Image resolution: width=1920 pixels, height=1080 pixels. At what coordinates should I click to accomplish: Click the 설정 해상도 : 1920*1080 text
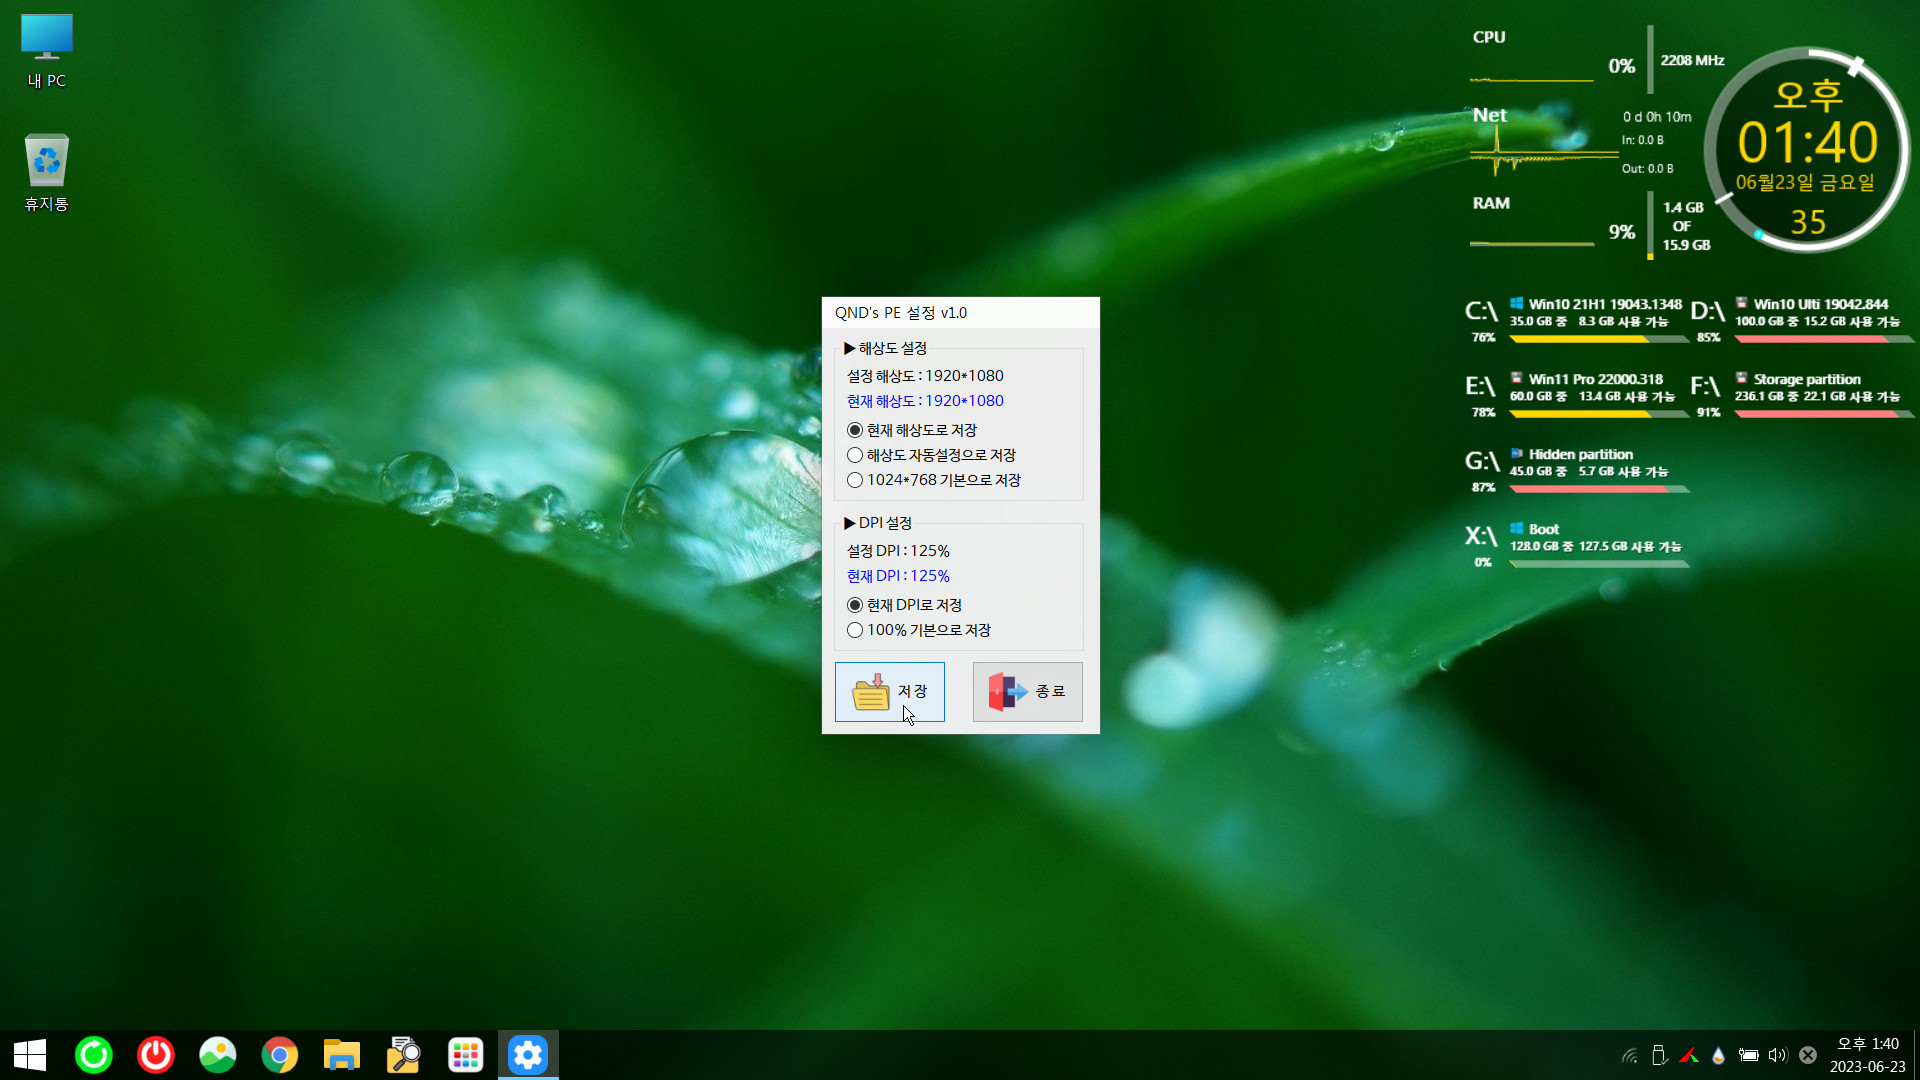925,376
